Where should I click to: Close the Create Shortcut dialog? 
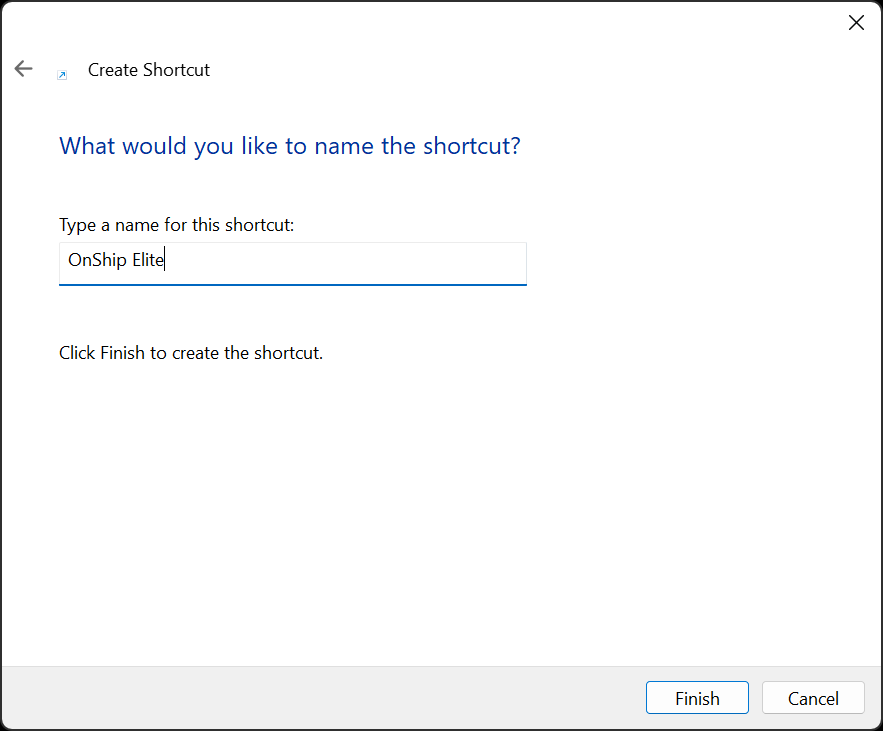(856, 23)
